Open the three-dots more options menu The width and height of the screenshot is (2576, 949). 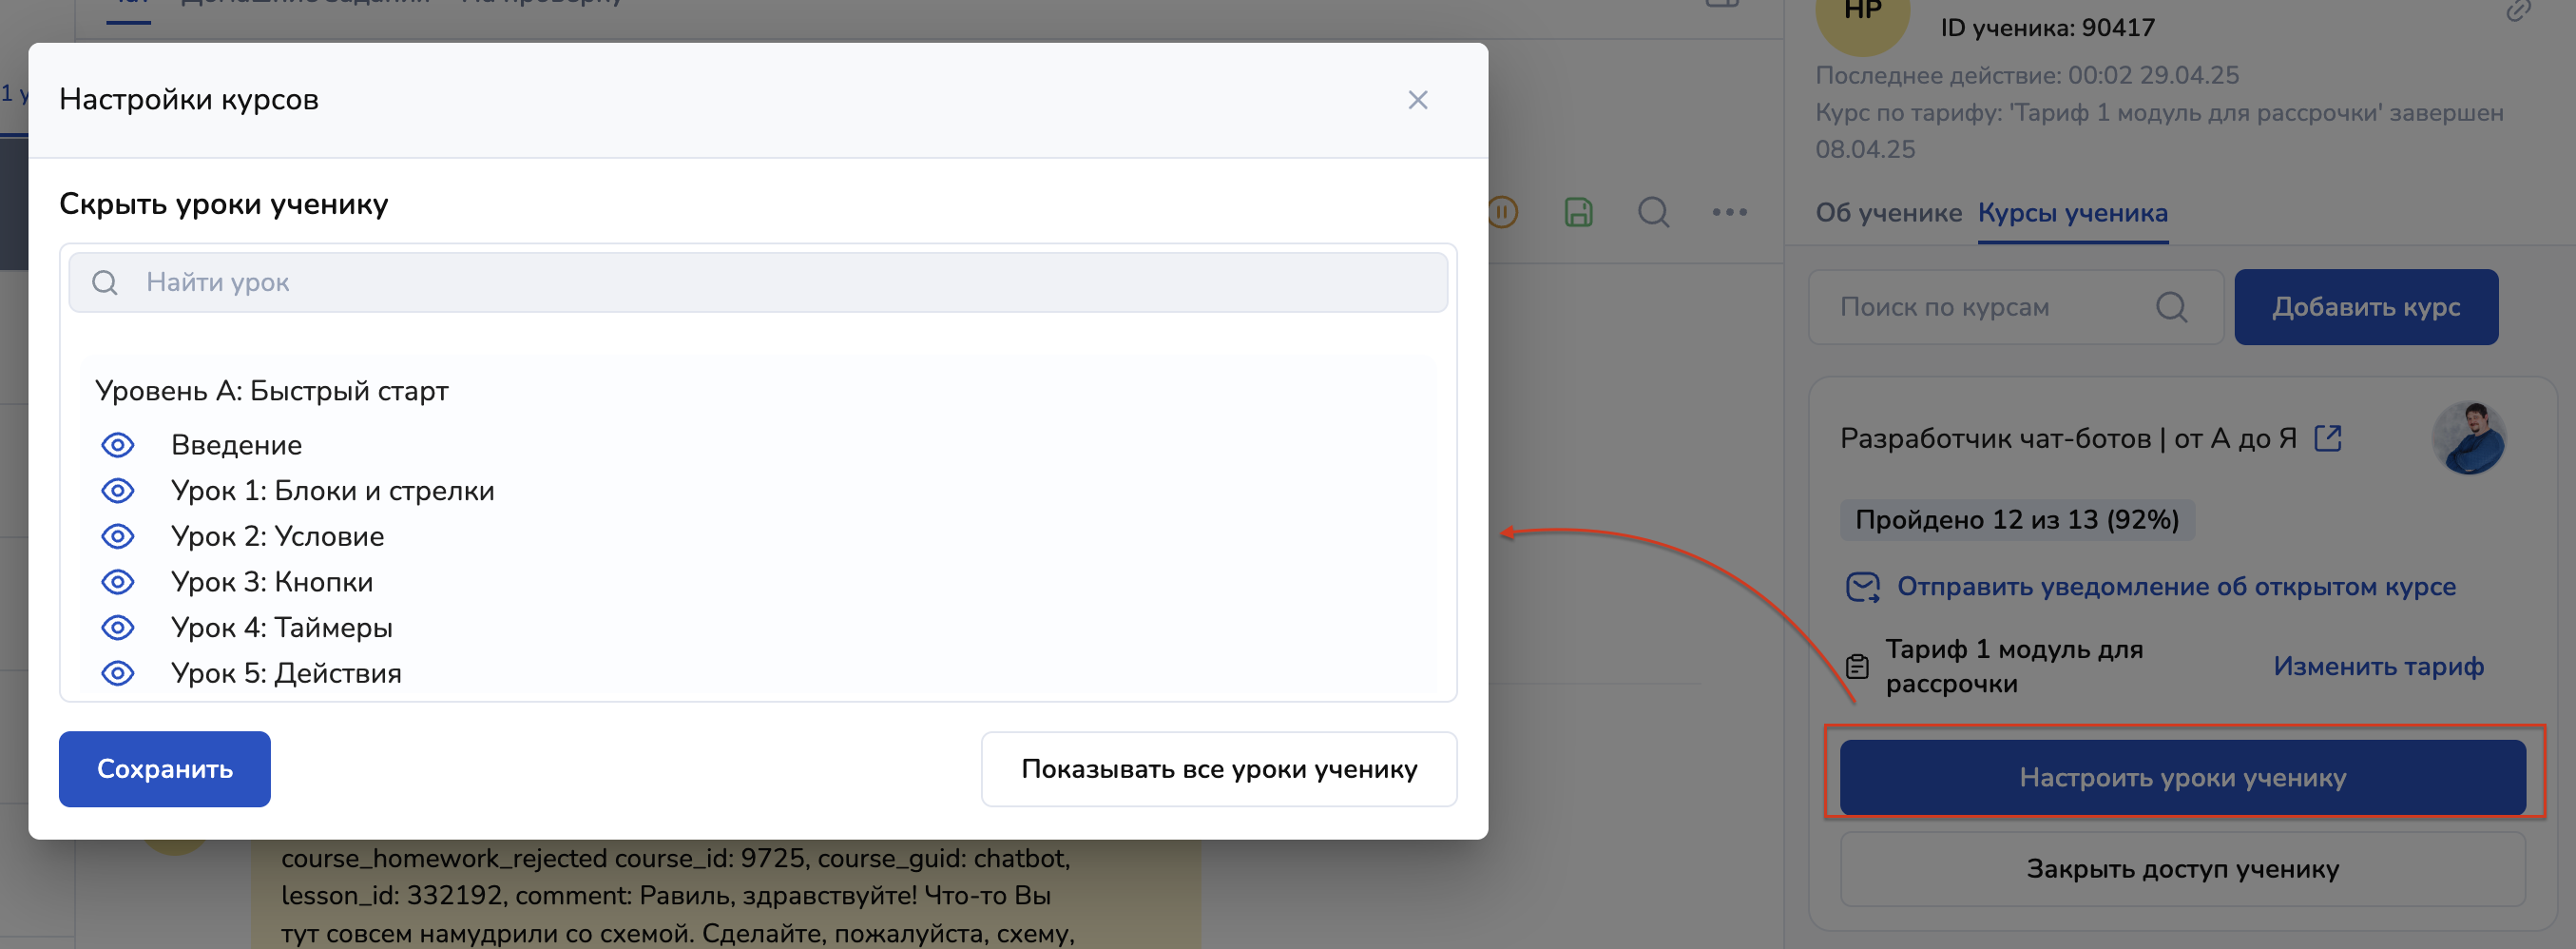[x=1729, y=212]
